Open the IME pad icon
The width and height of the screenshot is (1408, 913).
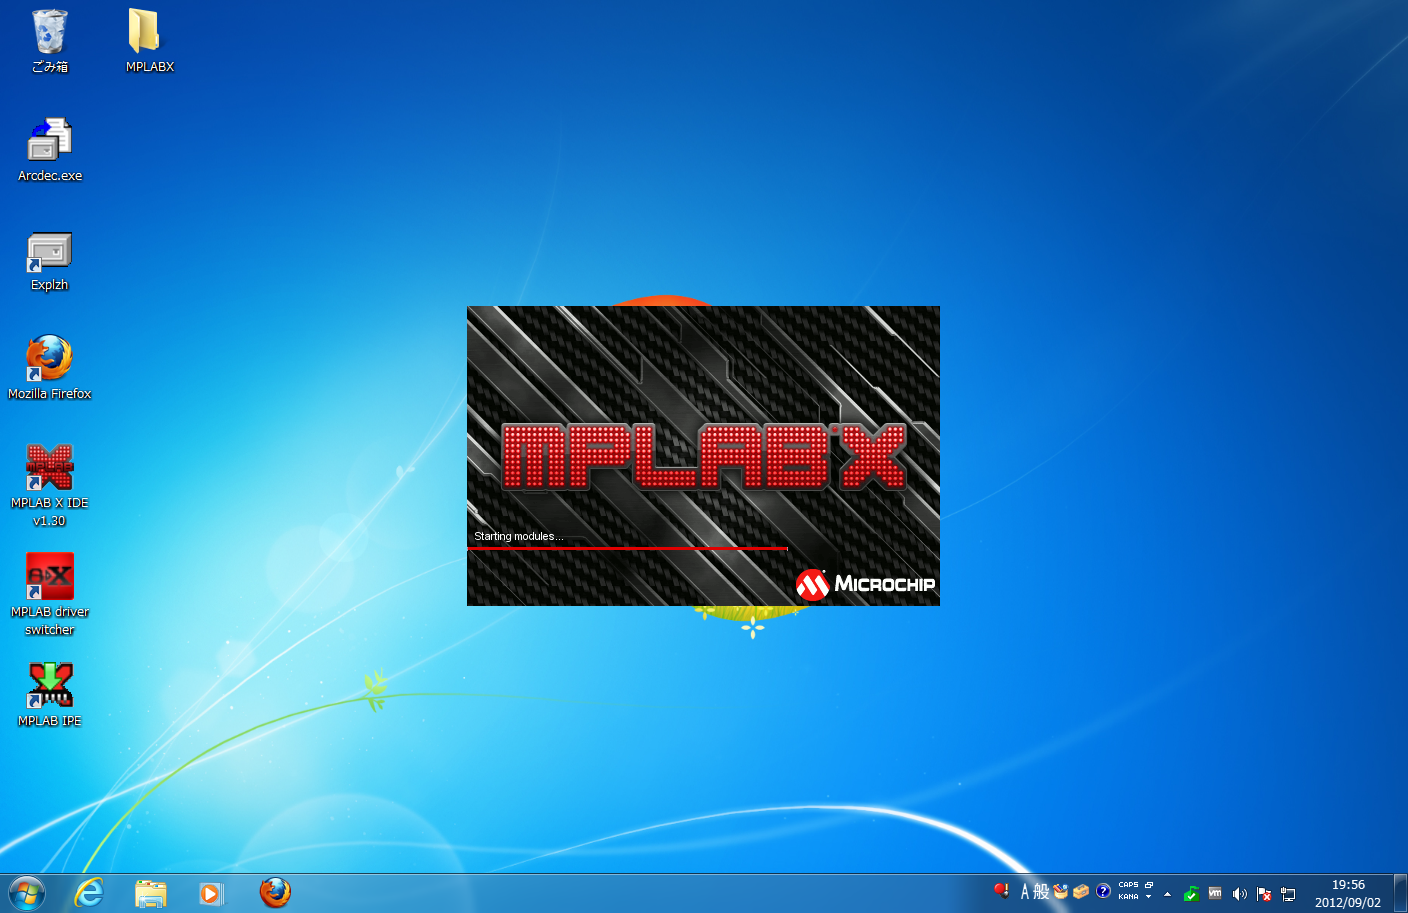pyautogui.click(x=1061, y=891)
